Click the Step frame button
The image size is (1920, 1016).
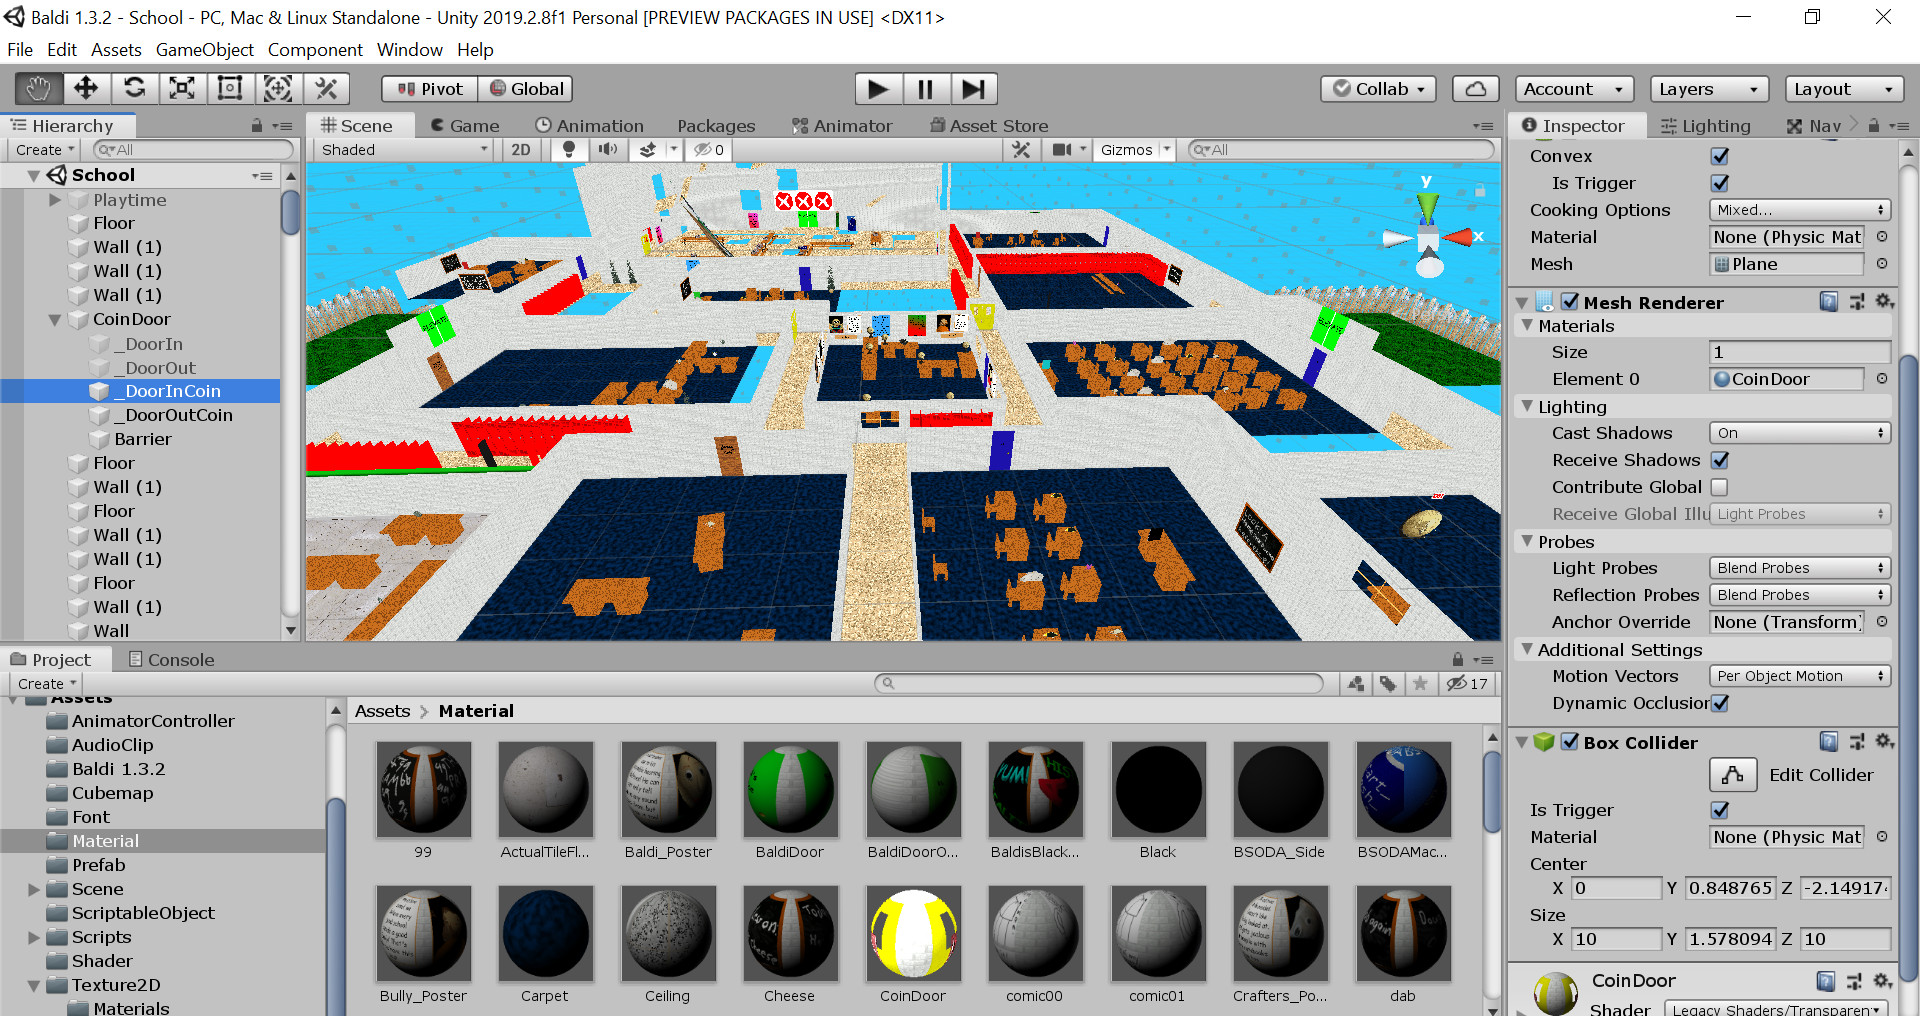973,89
